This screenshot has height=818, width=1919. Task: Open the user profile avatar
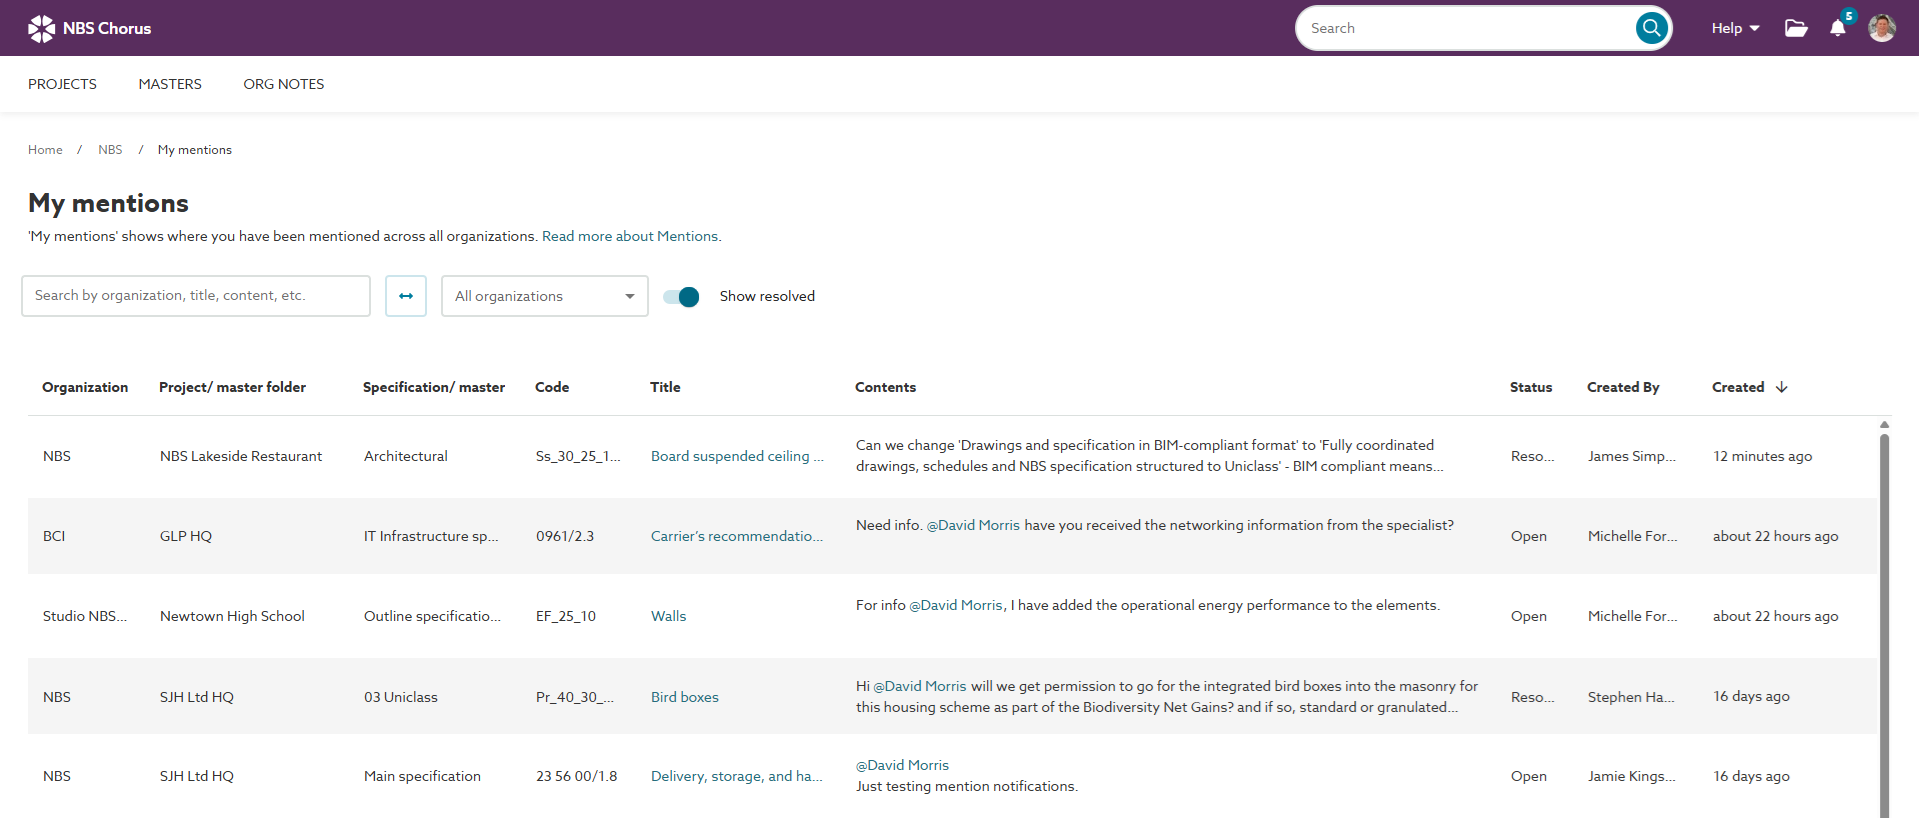1882,28
